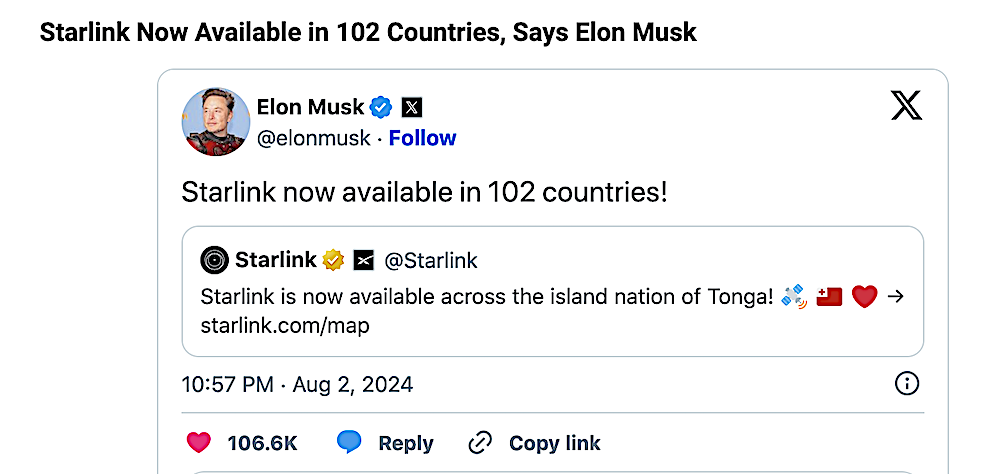This screenshot has height=474, width=1008.
Task: Click the "Starlink now available in 102 countries!" text
Action: [x=424, y=192]
